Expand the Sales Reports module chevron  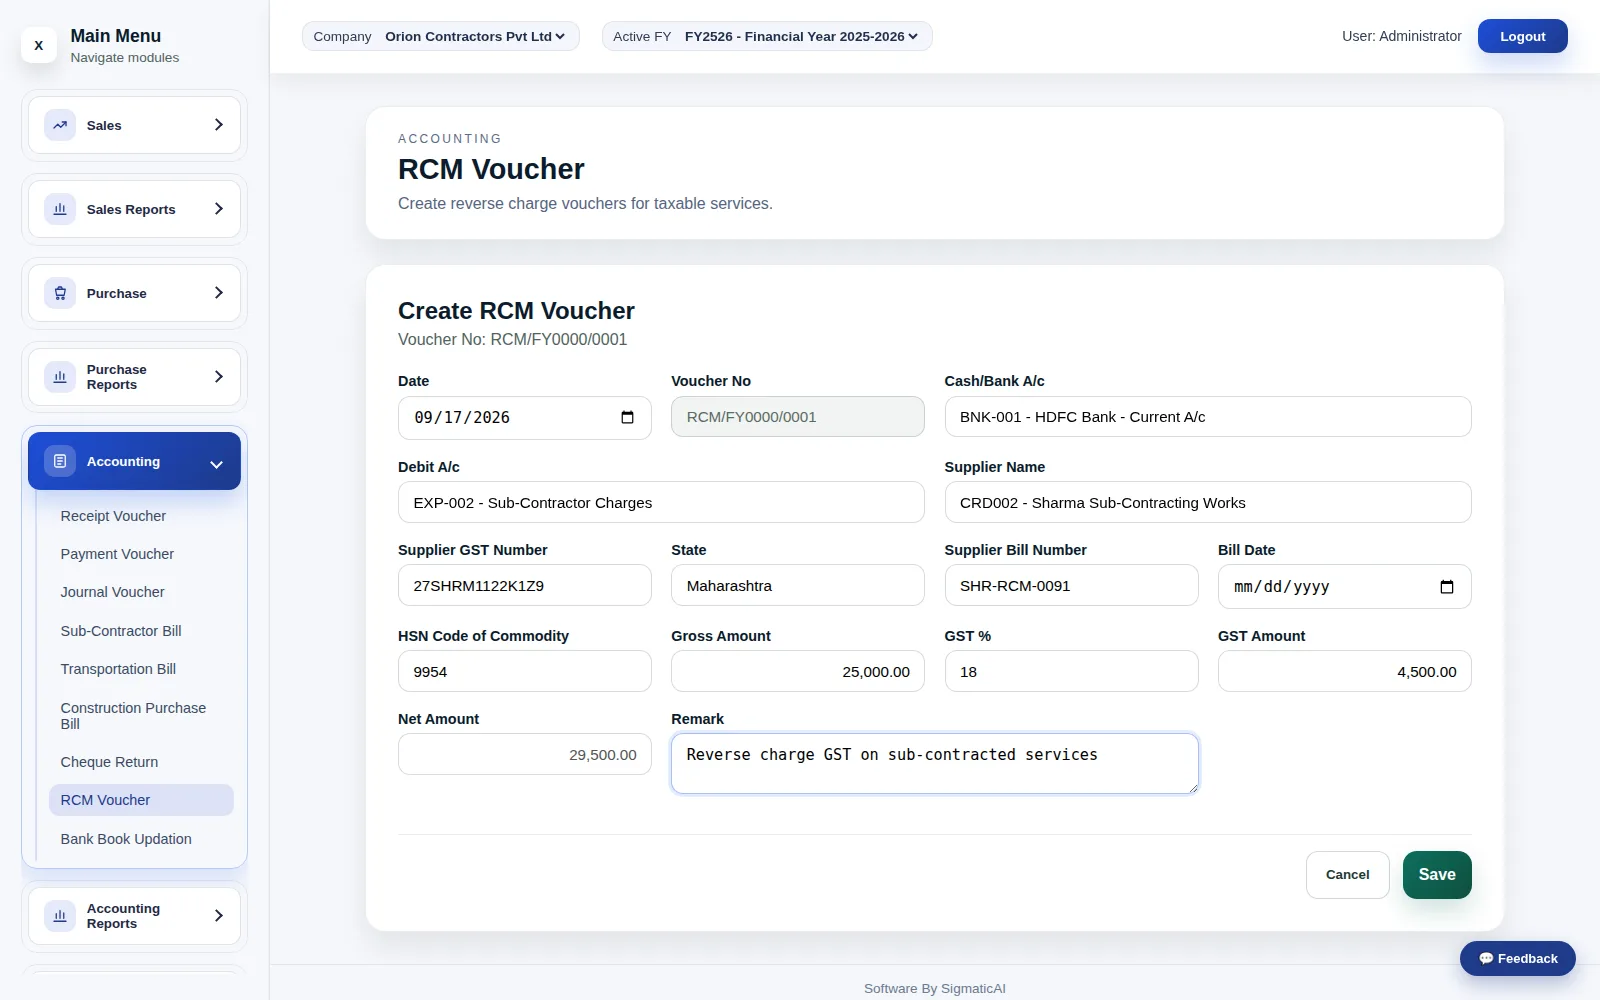point(219,209)
